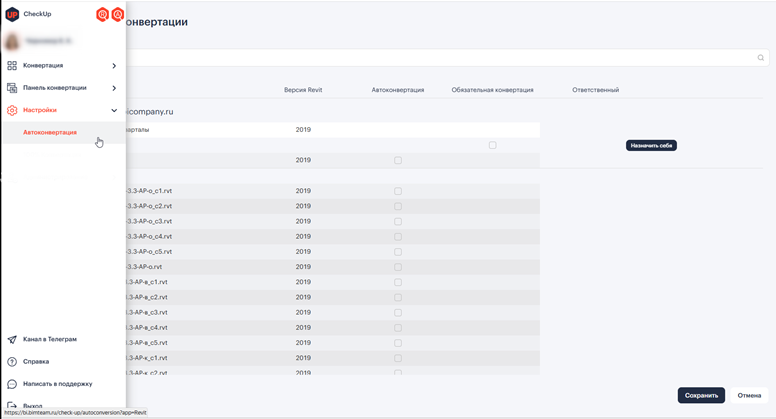Check autoconversion box for AP-o_c5.rvt row
776x419 pixels.
[397, 252]
